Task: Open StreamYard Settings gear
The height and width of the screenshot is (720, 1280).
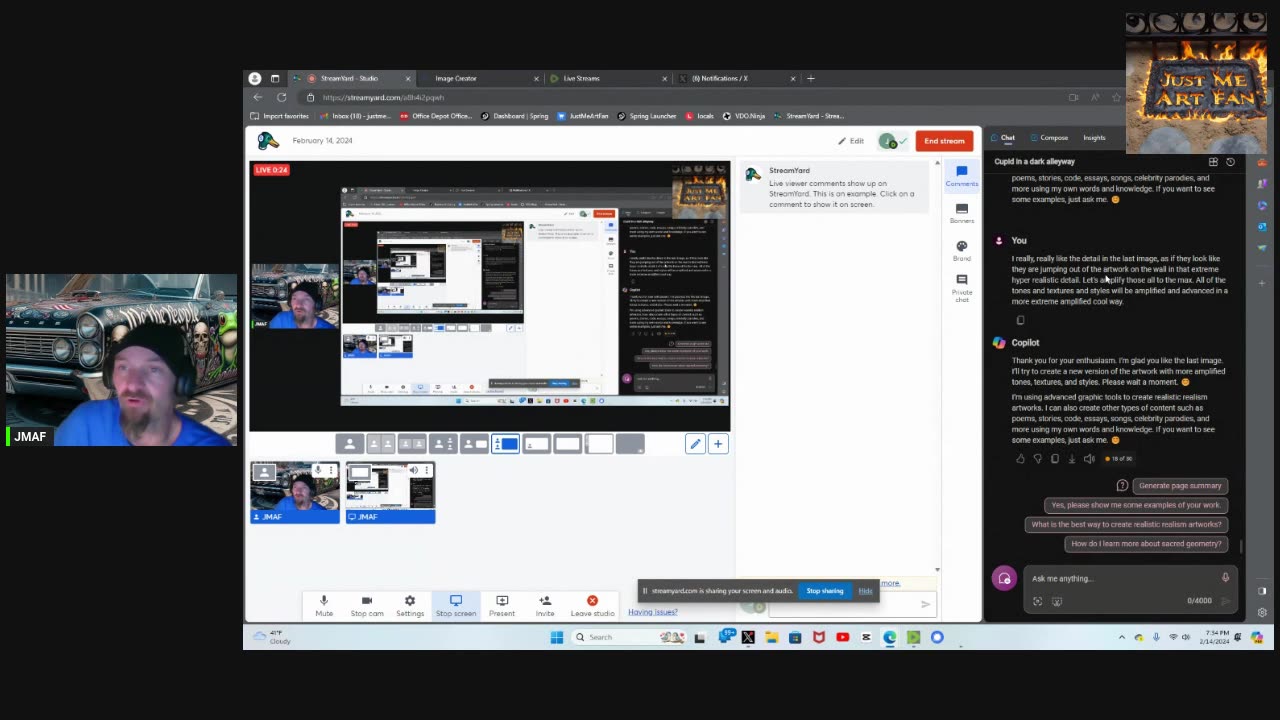Action: [x=410, y=606]
